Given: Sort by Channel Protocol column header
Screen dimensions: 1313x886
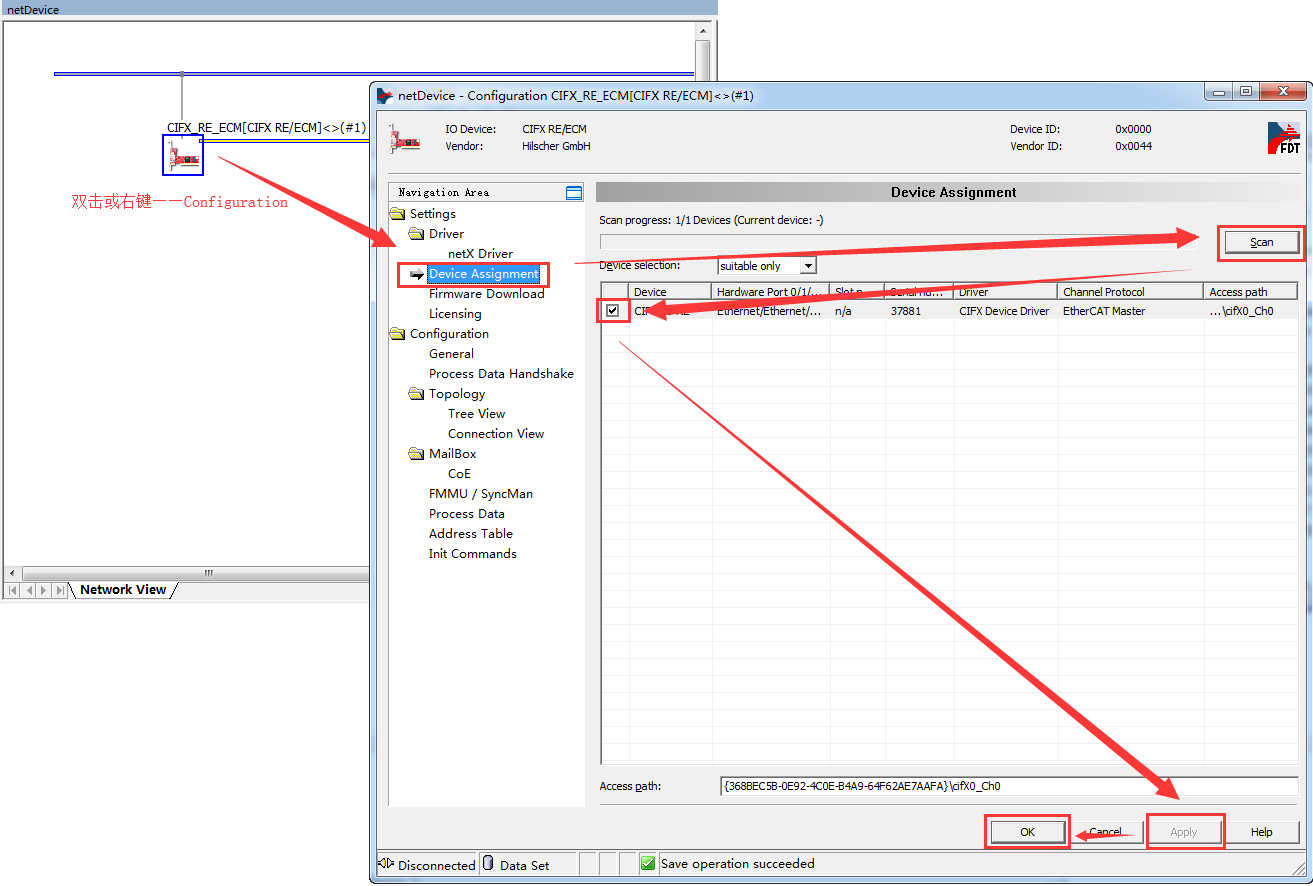Looking at the screenshot, I should point(1130,292).
